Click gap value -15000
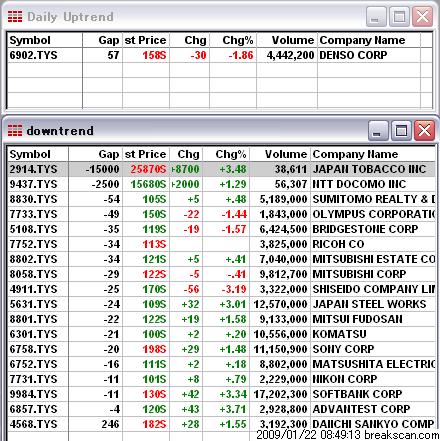440x441 pixels. [x=102, y=169]
